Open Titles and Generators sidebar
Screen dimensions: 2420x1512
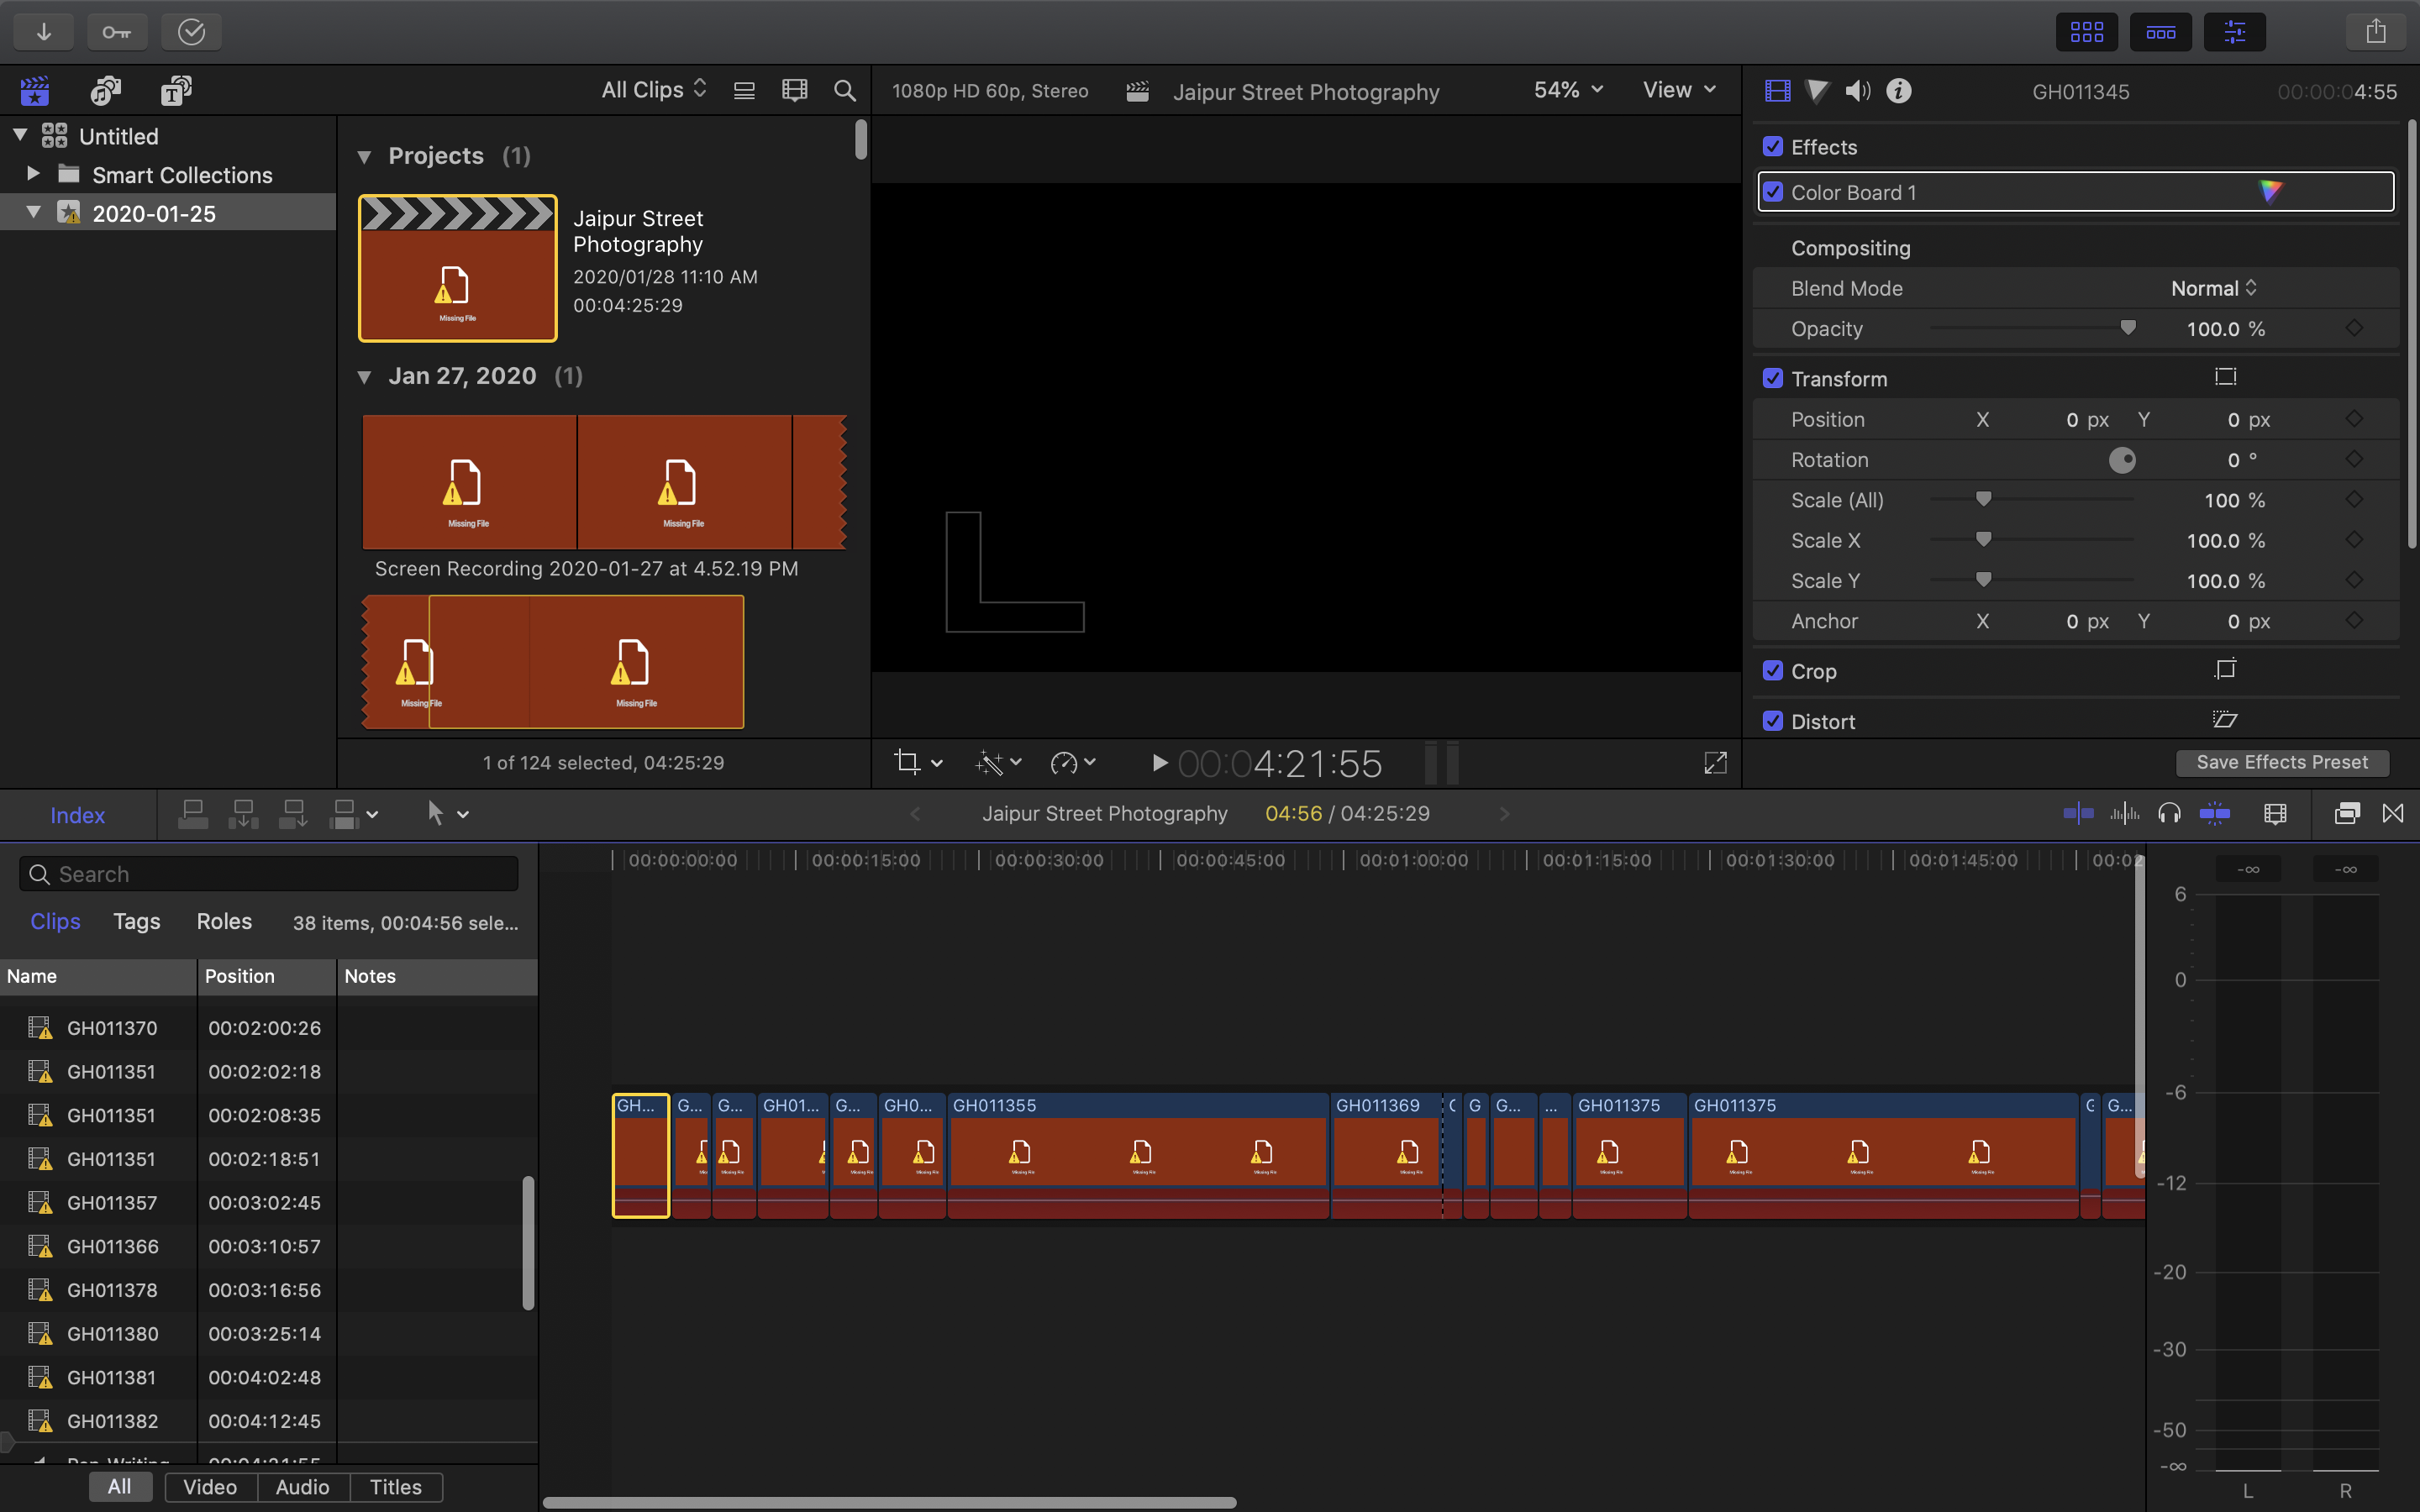[176, 91]
